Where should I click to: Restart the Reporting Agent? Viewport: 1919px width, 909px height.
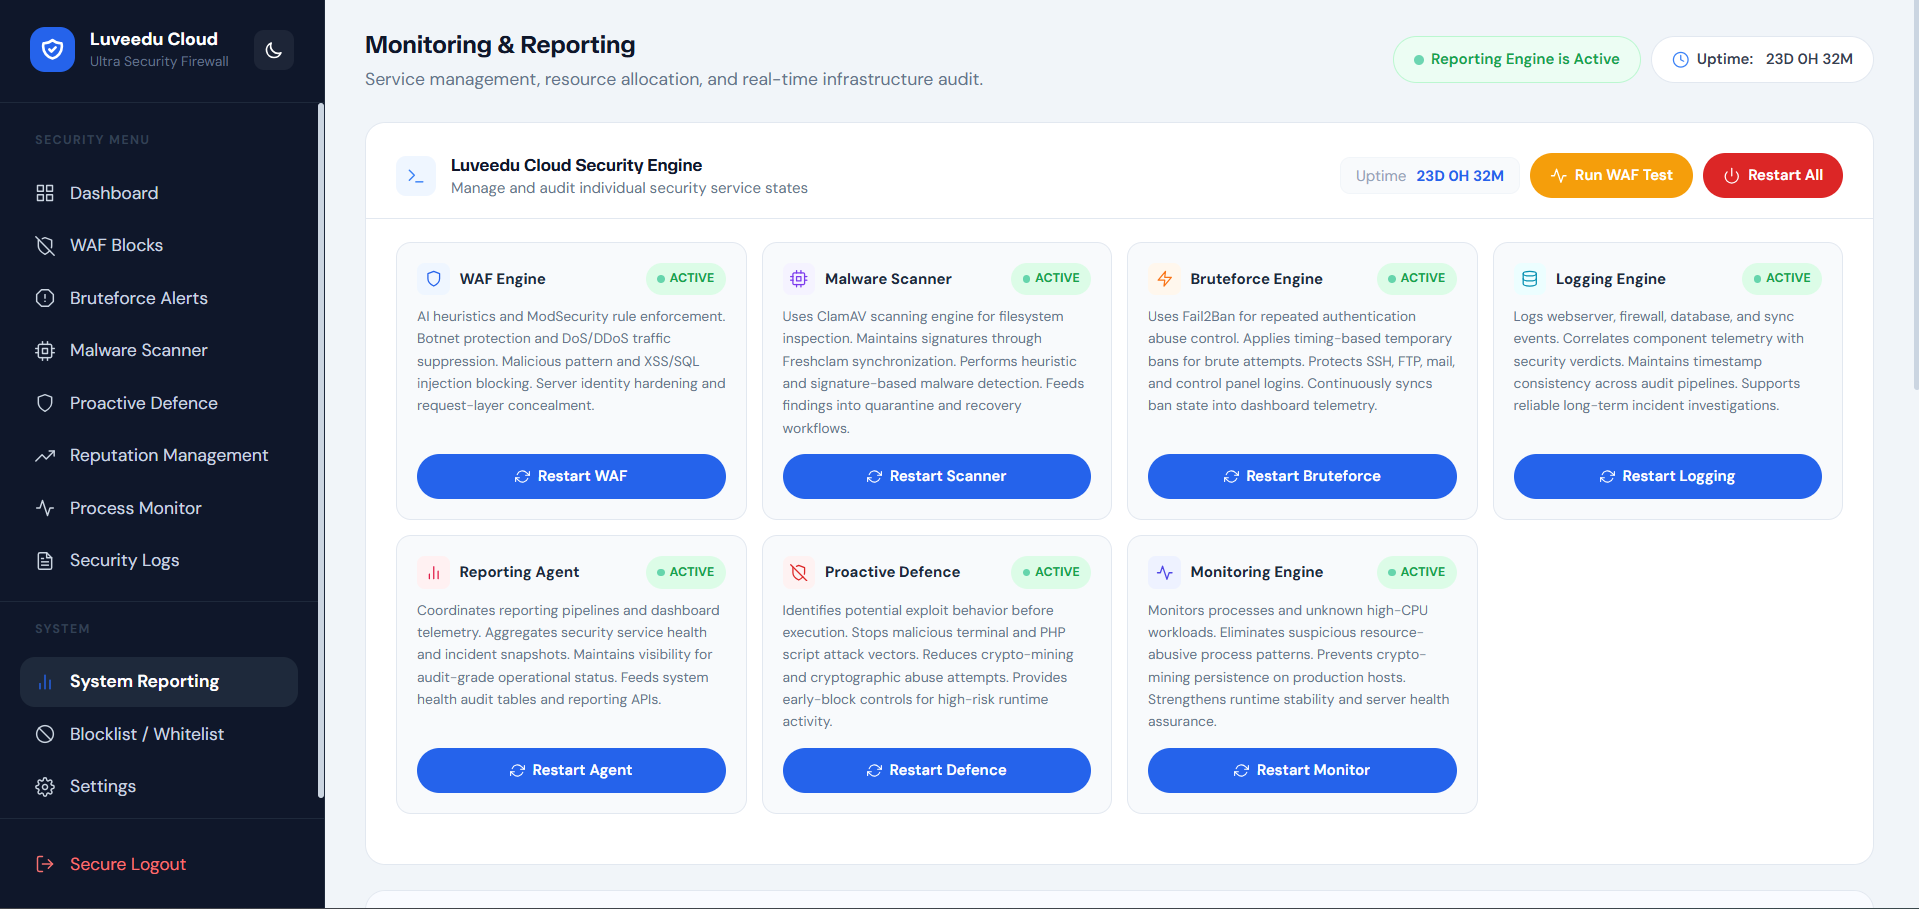[571, 770]
